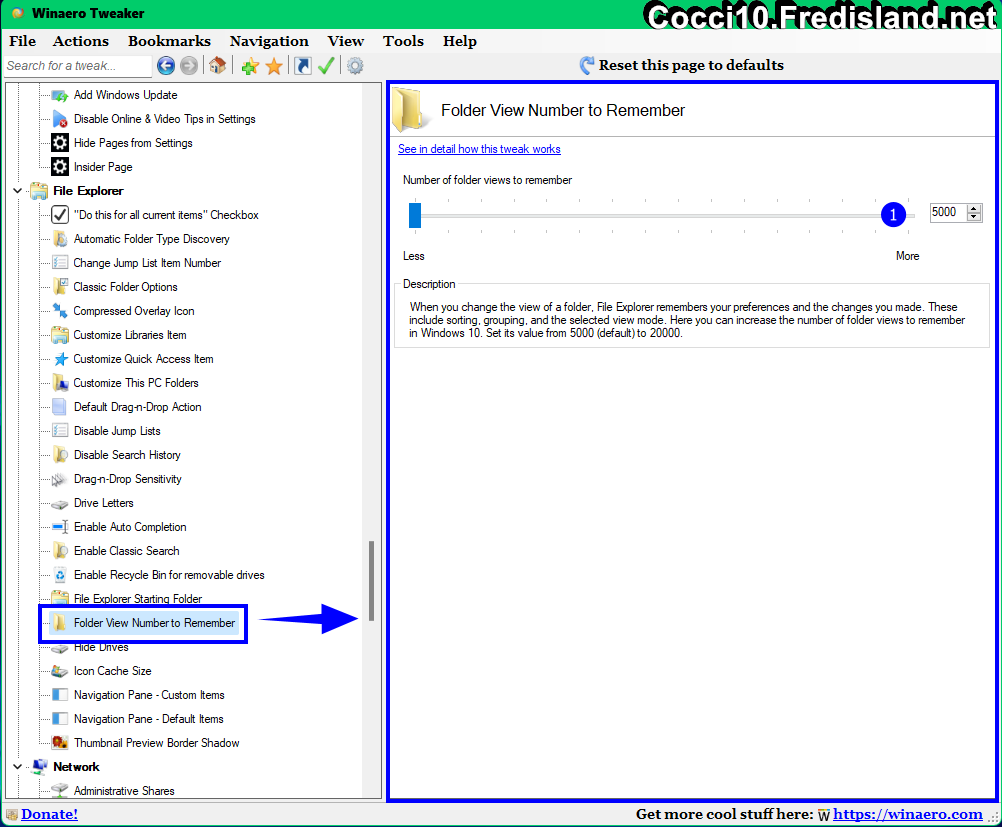Screen dimensions: 1002x827
Task: Open the Tools menu
Action: coord(403,41)
